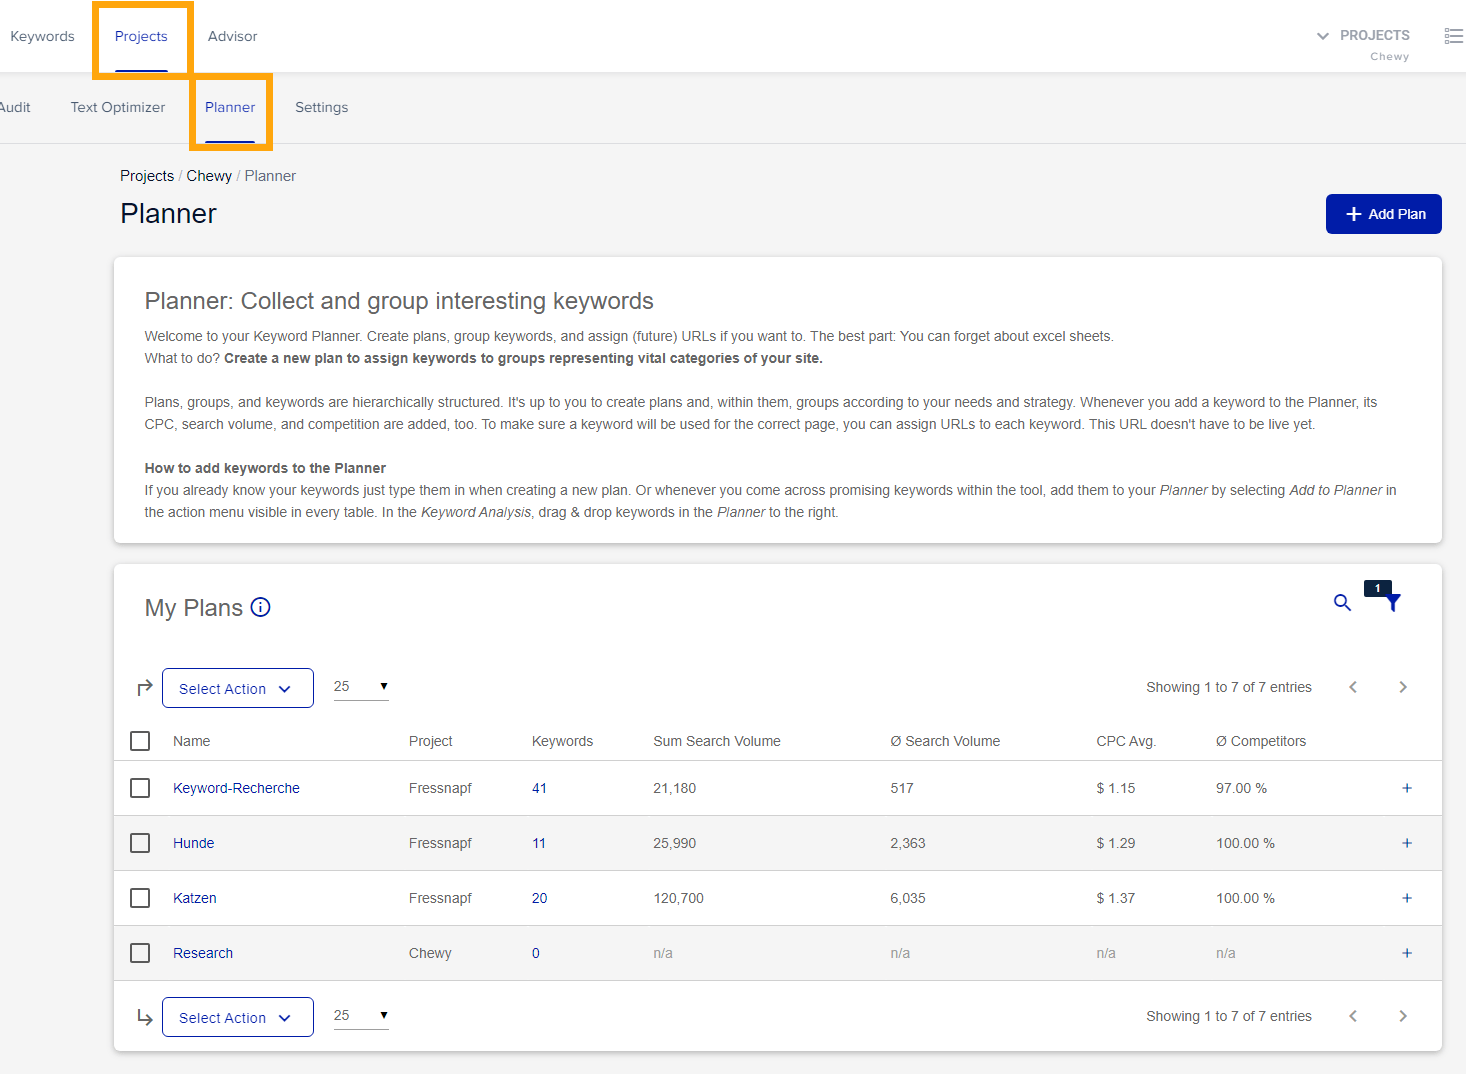1466x1074 pixels.
Task: Click the Add Plan button
Action: 1383,213
